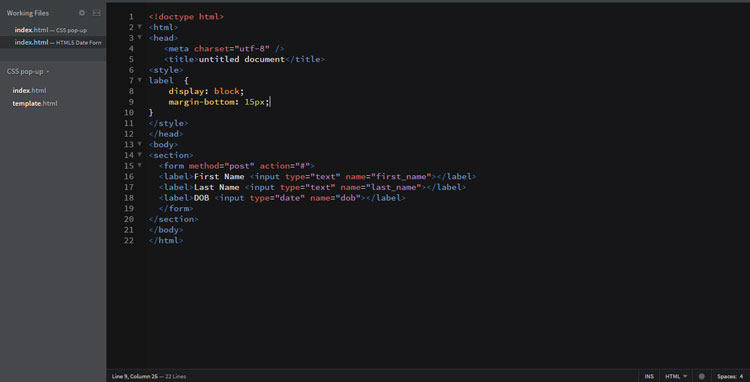750x382 pixels.
Task: Click the DOB date input line
Action: tap(282, 198)
